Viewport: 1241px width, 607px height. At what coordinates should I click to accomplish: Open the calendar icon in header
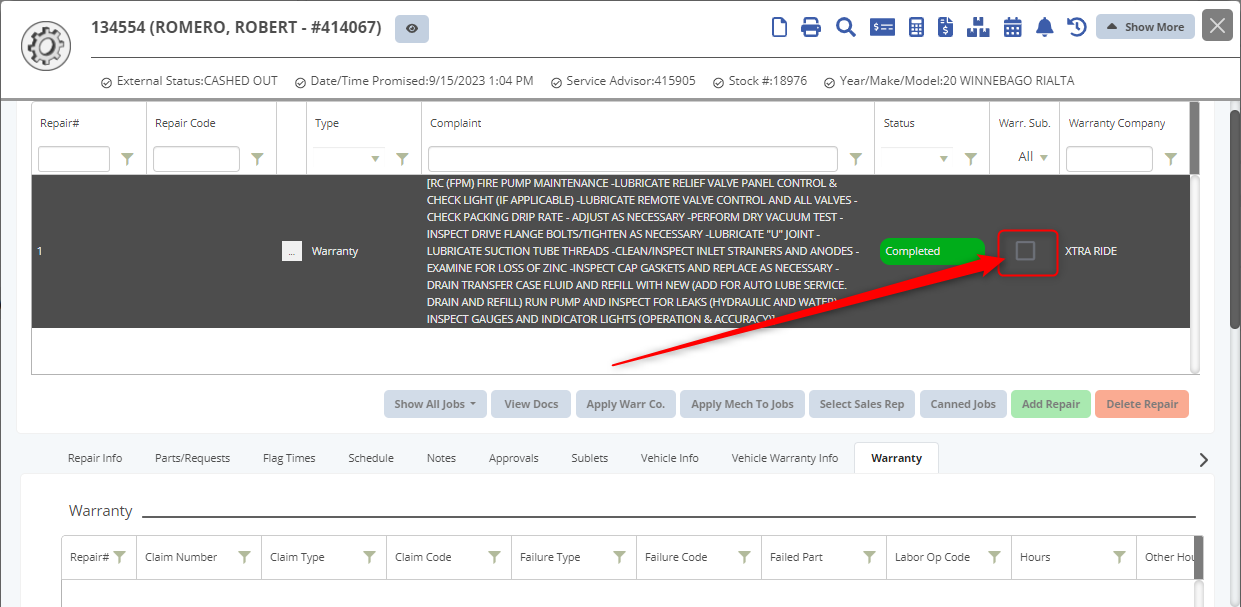coord(1013,27)
